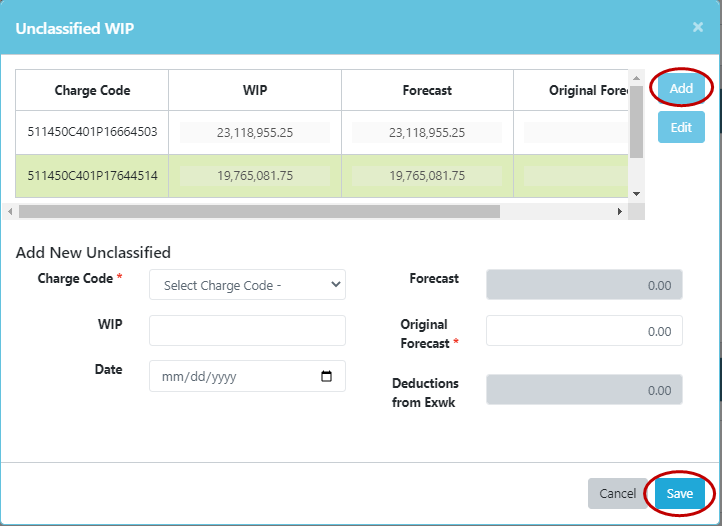Screen dimensions: 722x526
Task: Click the Add button
Action: [x=681, y=88]
